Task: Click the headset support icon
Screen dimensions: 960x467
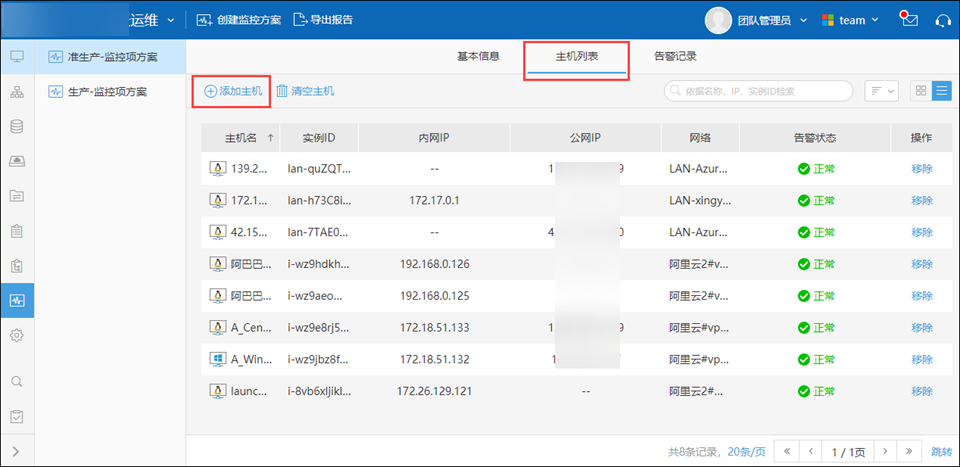Action: click(x=941, y=20)
